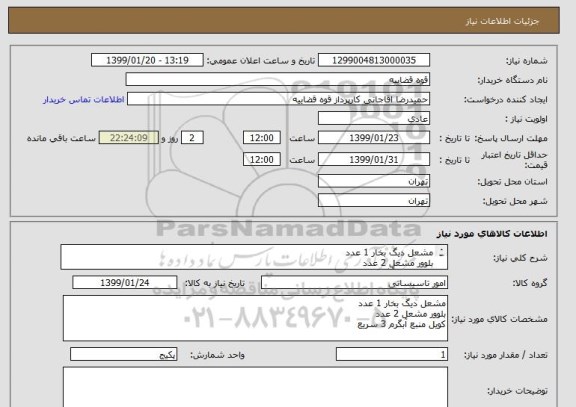
Task: Click the label تاریخ و ساعت اعلان عمومی
Action: point(261,61)
